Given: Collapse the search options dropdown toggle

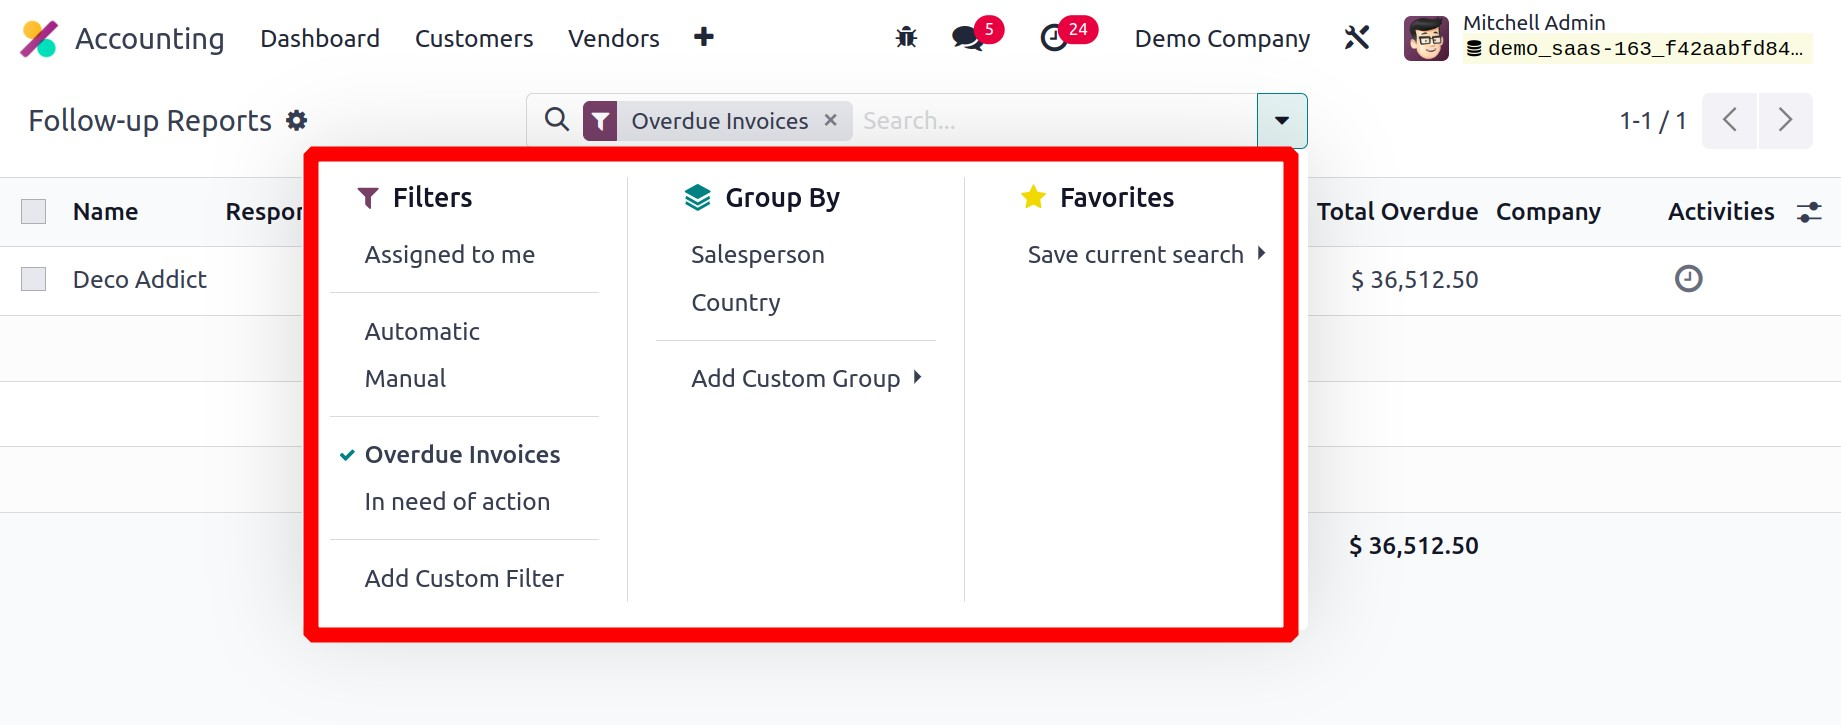Looking at the screenshot, I should click(1281, 120).
